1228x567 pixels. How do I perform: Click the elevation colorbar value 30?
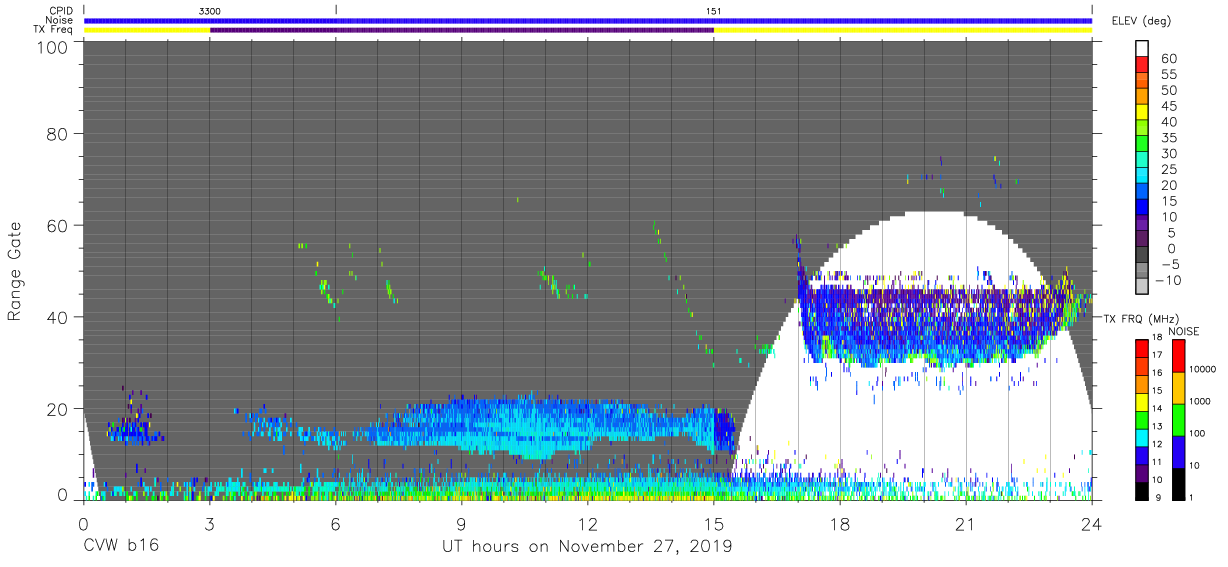tap(1168, 153)
